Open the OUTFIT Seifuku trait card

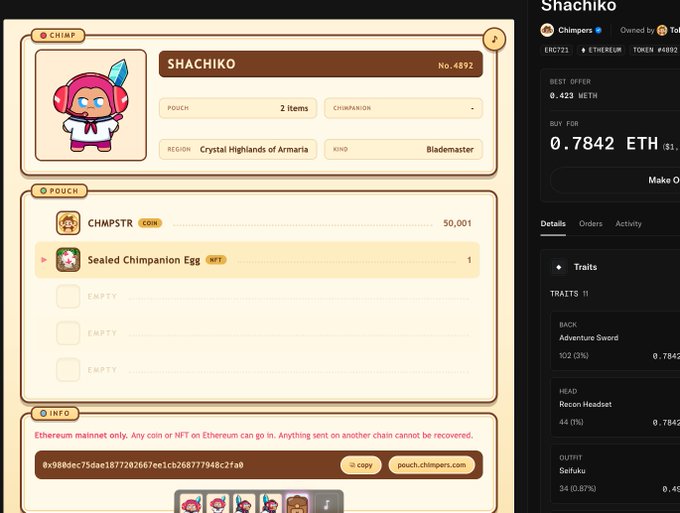(615, 474)
